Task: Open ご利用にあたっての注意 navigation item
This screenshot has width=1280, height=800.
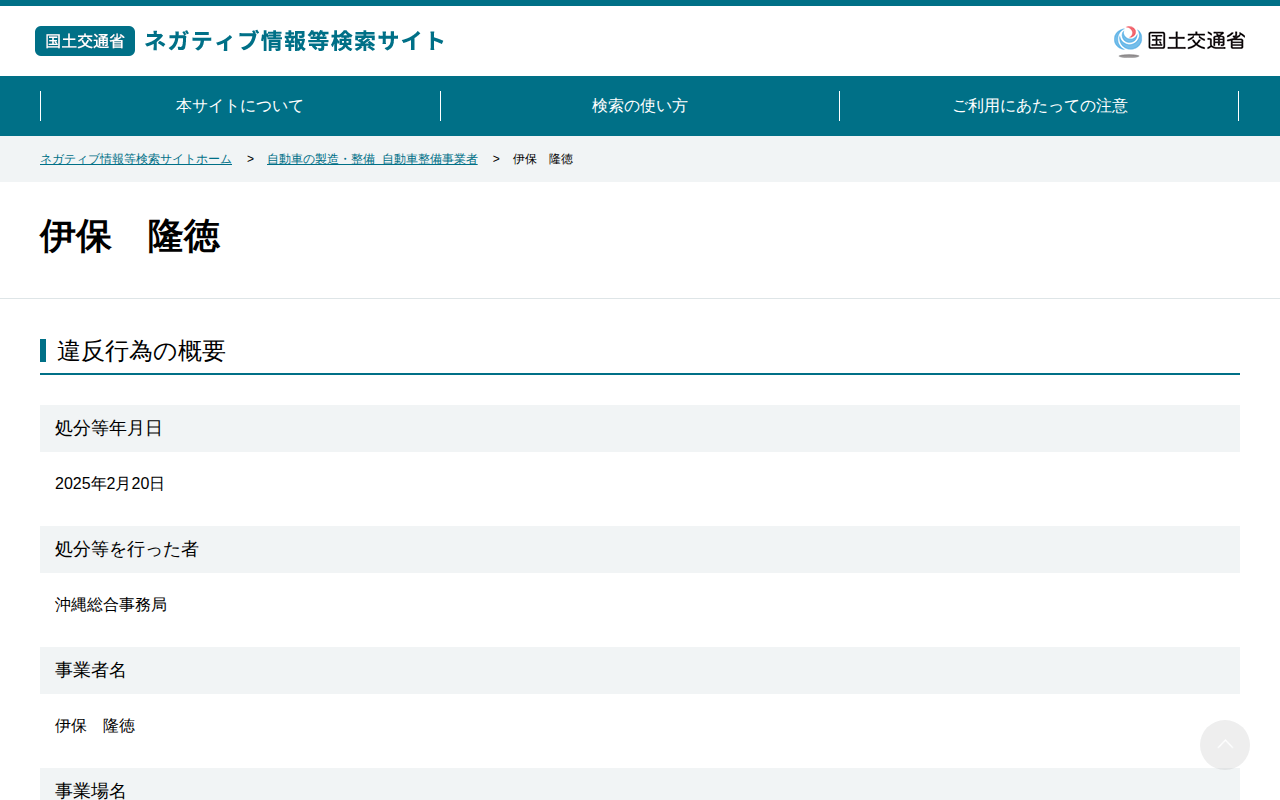Action: (1040, 106)
